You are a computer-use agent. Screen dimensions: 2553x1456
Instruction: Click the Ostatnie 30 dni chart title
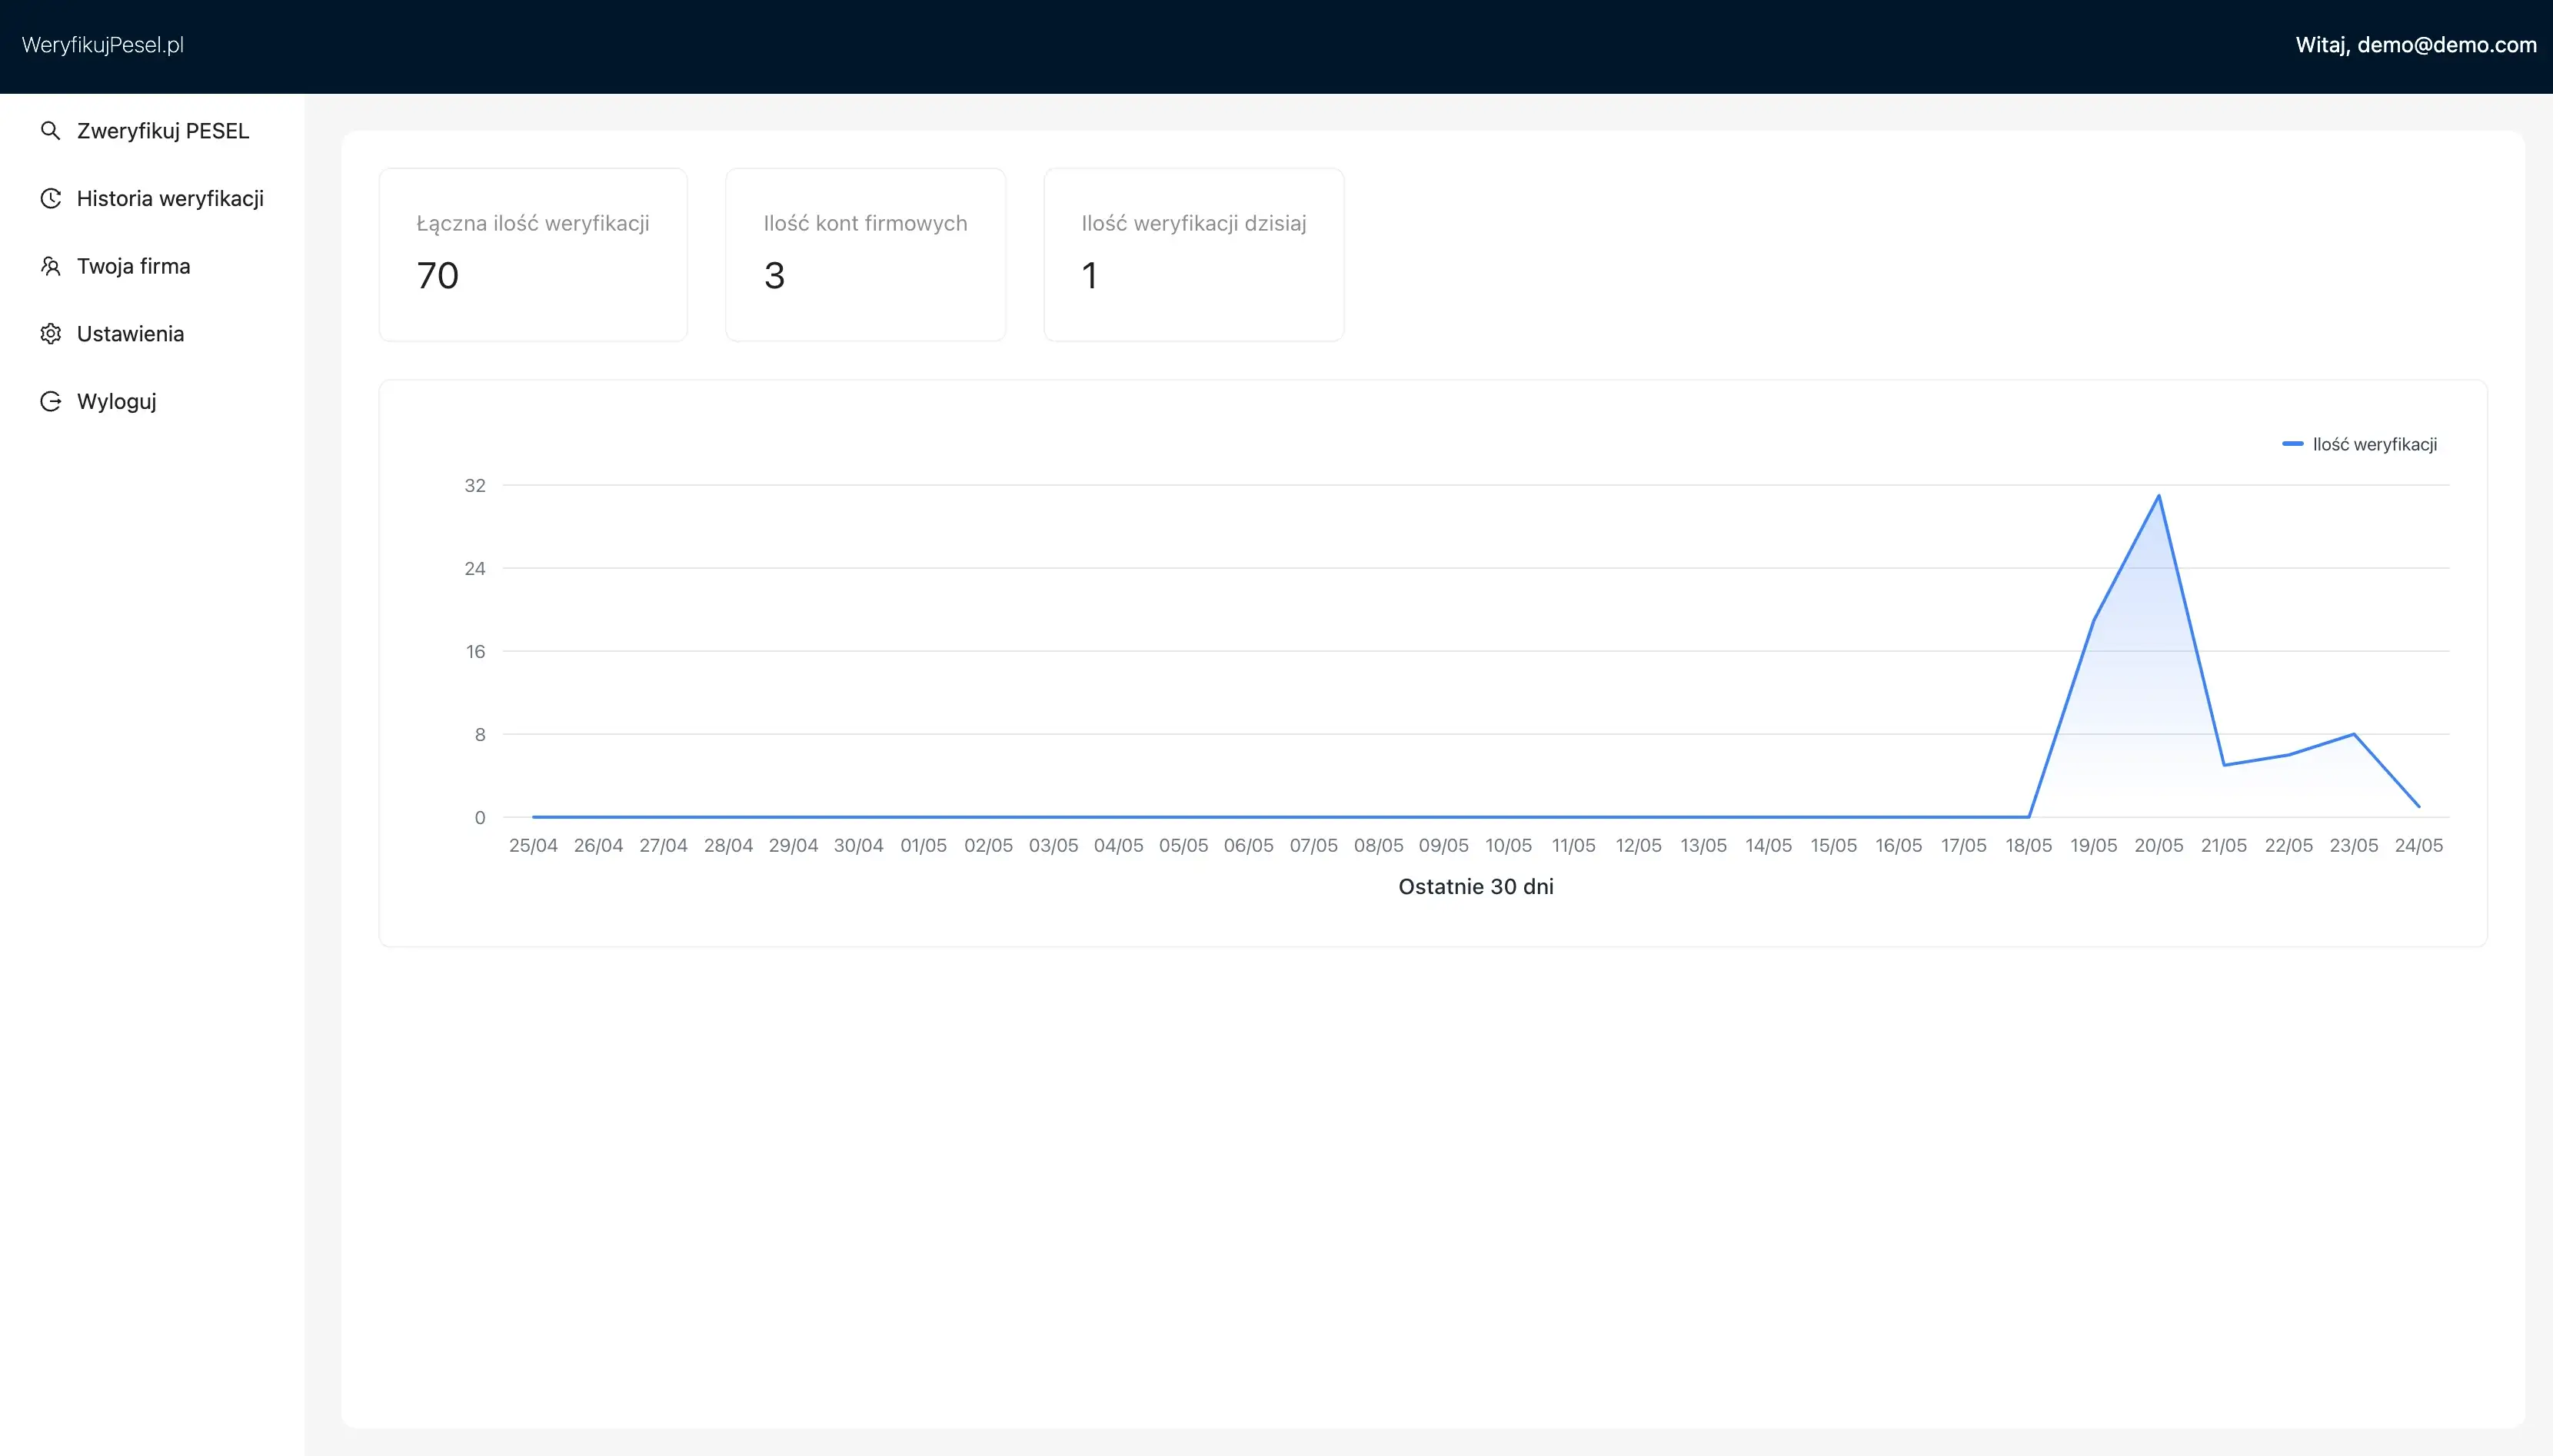click(x=1476, y=886)
